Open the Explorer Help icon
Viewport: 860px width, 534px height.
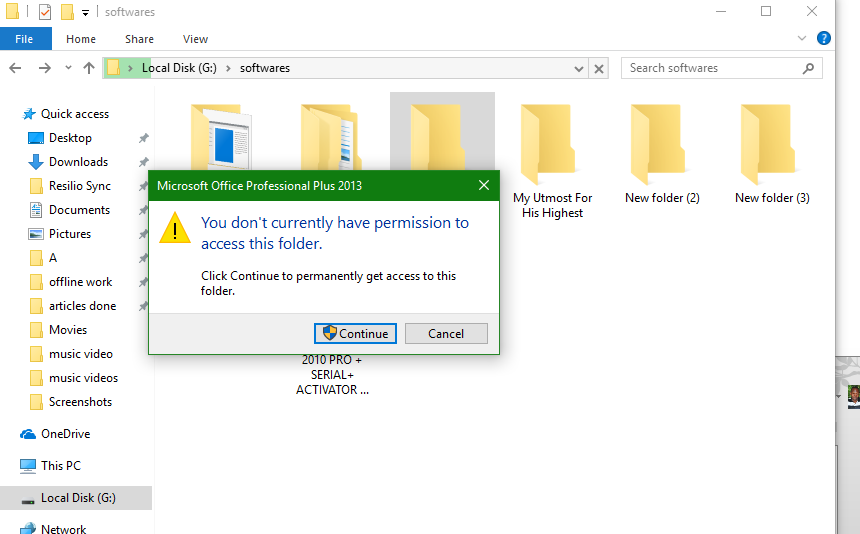tap(823, 38)
